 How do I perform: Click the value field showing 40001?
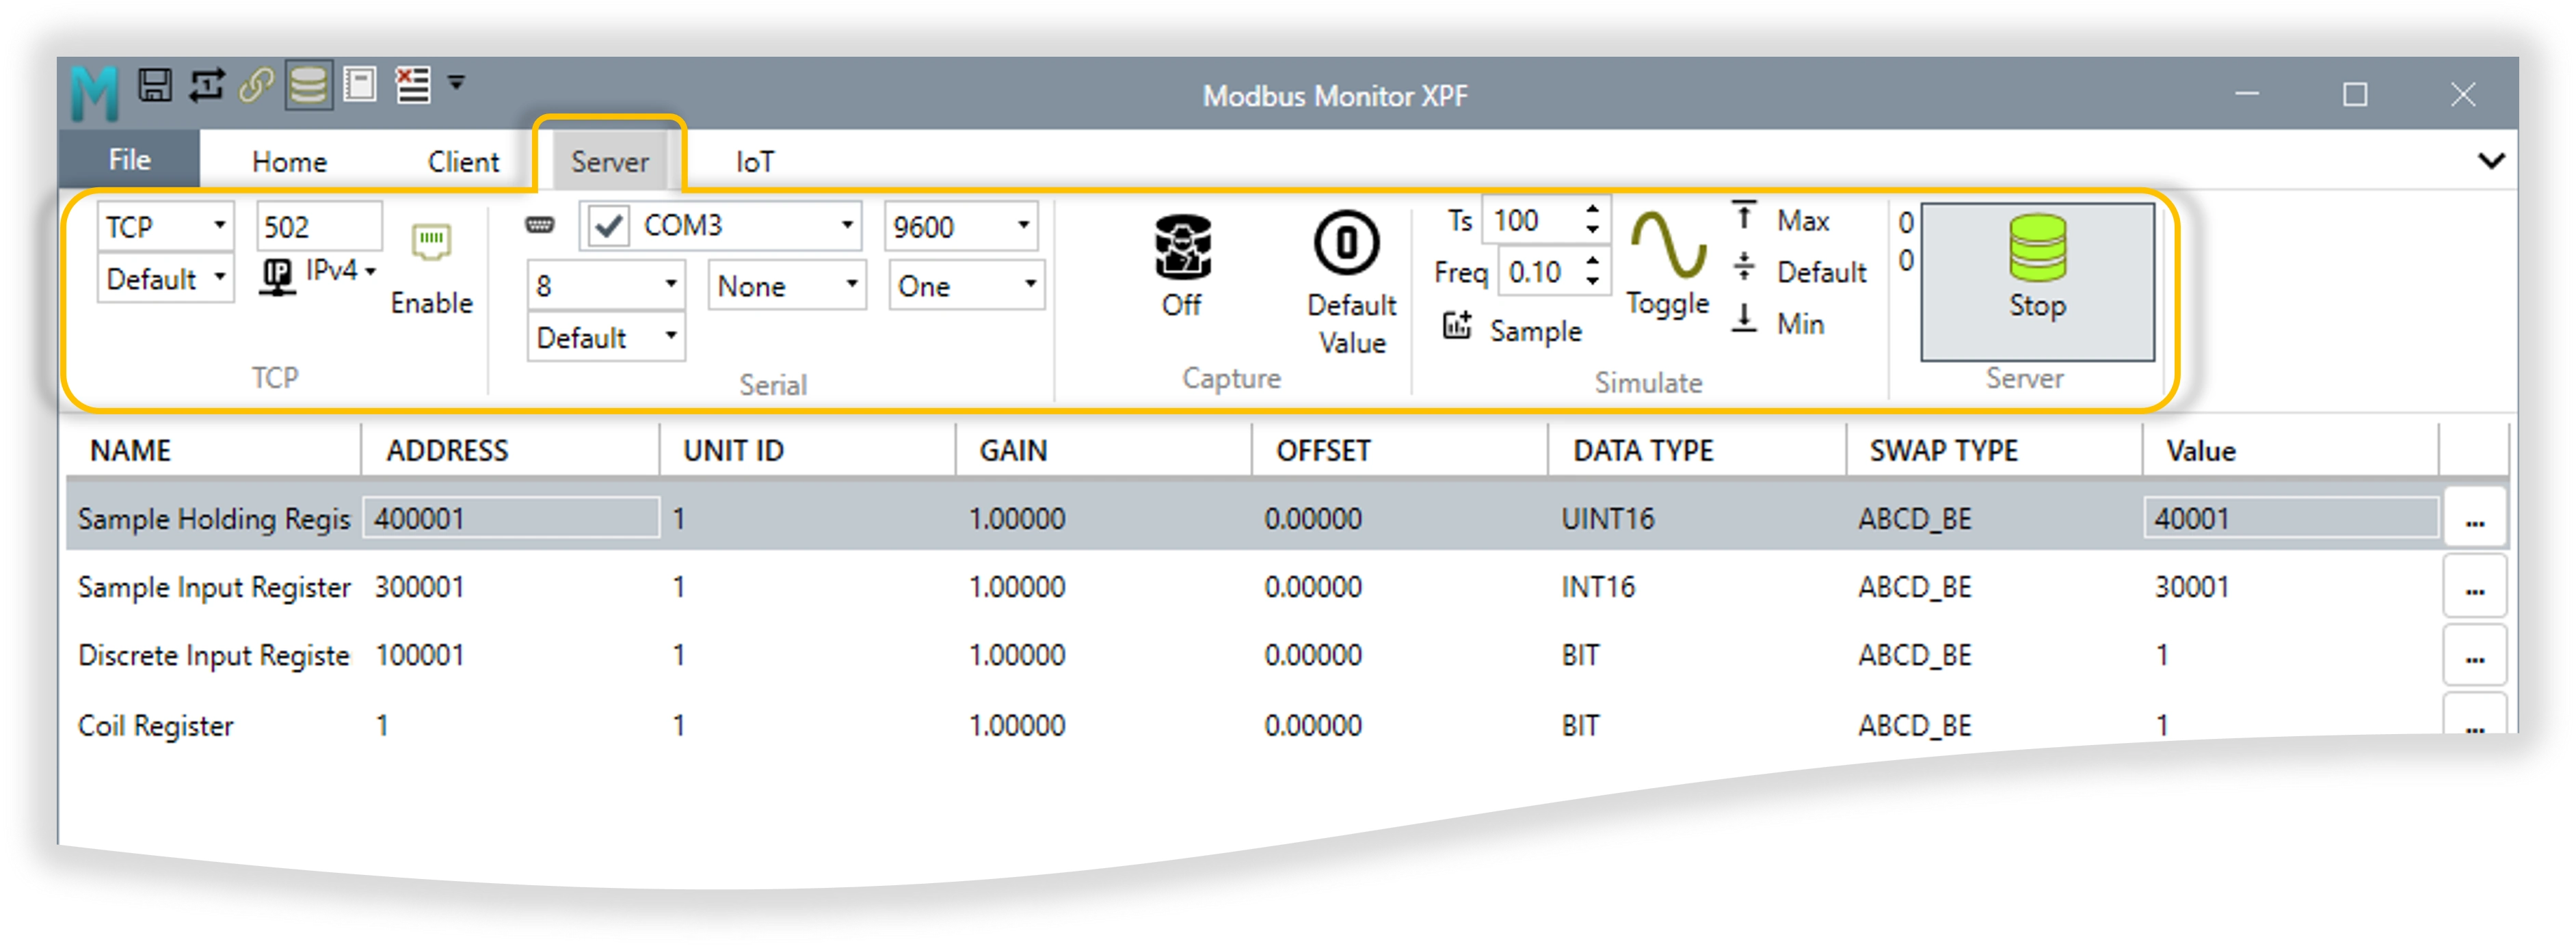(2290, 518)
